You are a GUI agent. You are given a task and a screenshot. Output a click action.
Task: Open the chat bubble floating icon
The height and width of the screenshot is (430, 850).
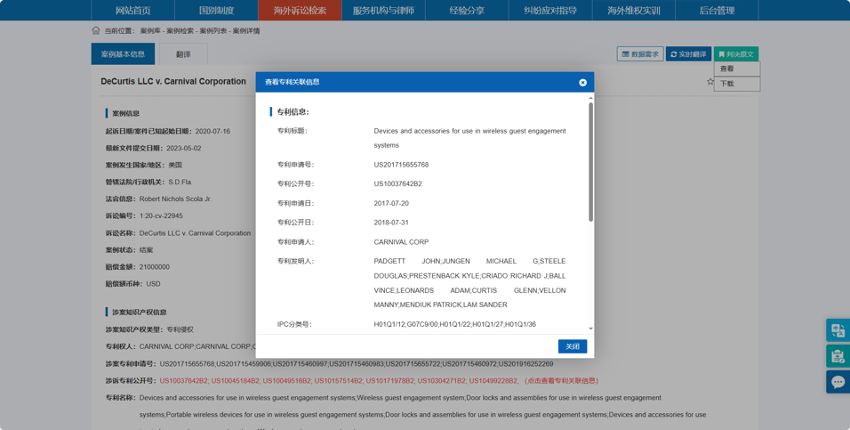coord(838,382)
